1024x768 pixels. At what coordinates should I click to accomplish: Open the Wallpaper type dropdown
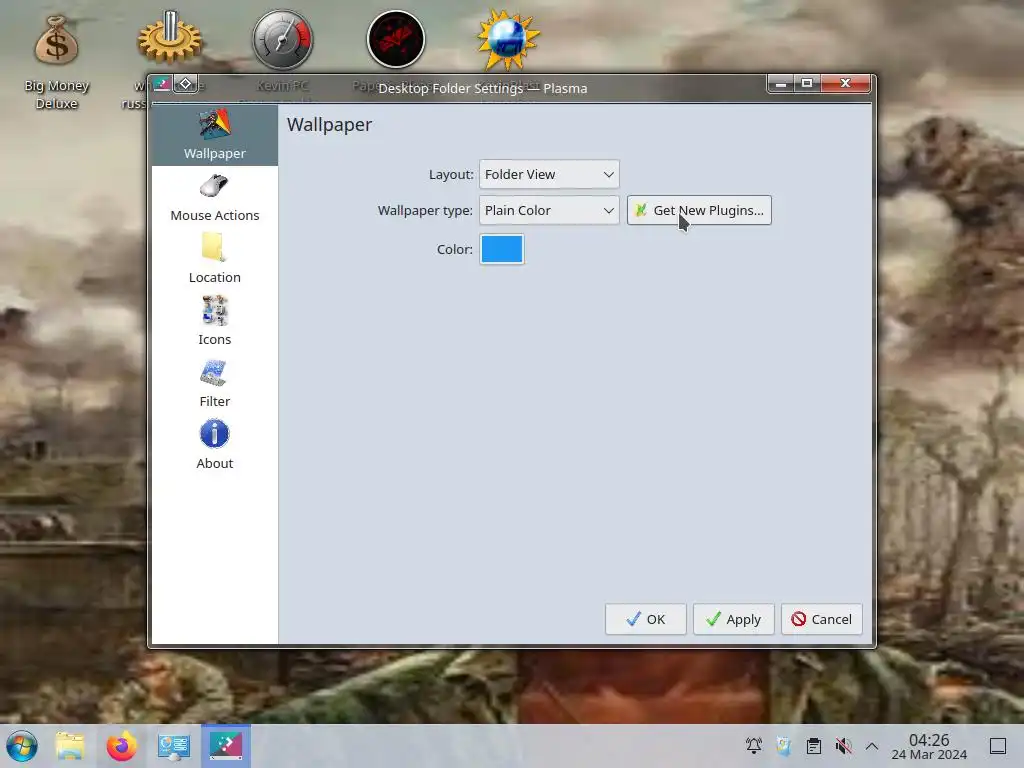point(549,210)
